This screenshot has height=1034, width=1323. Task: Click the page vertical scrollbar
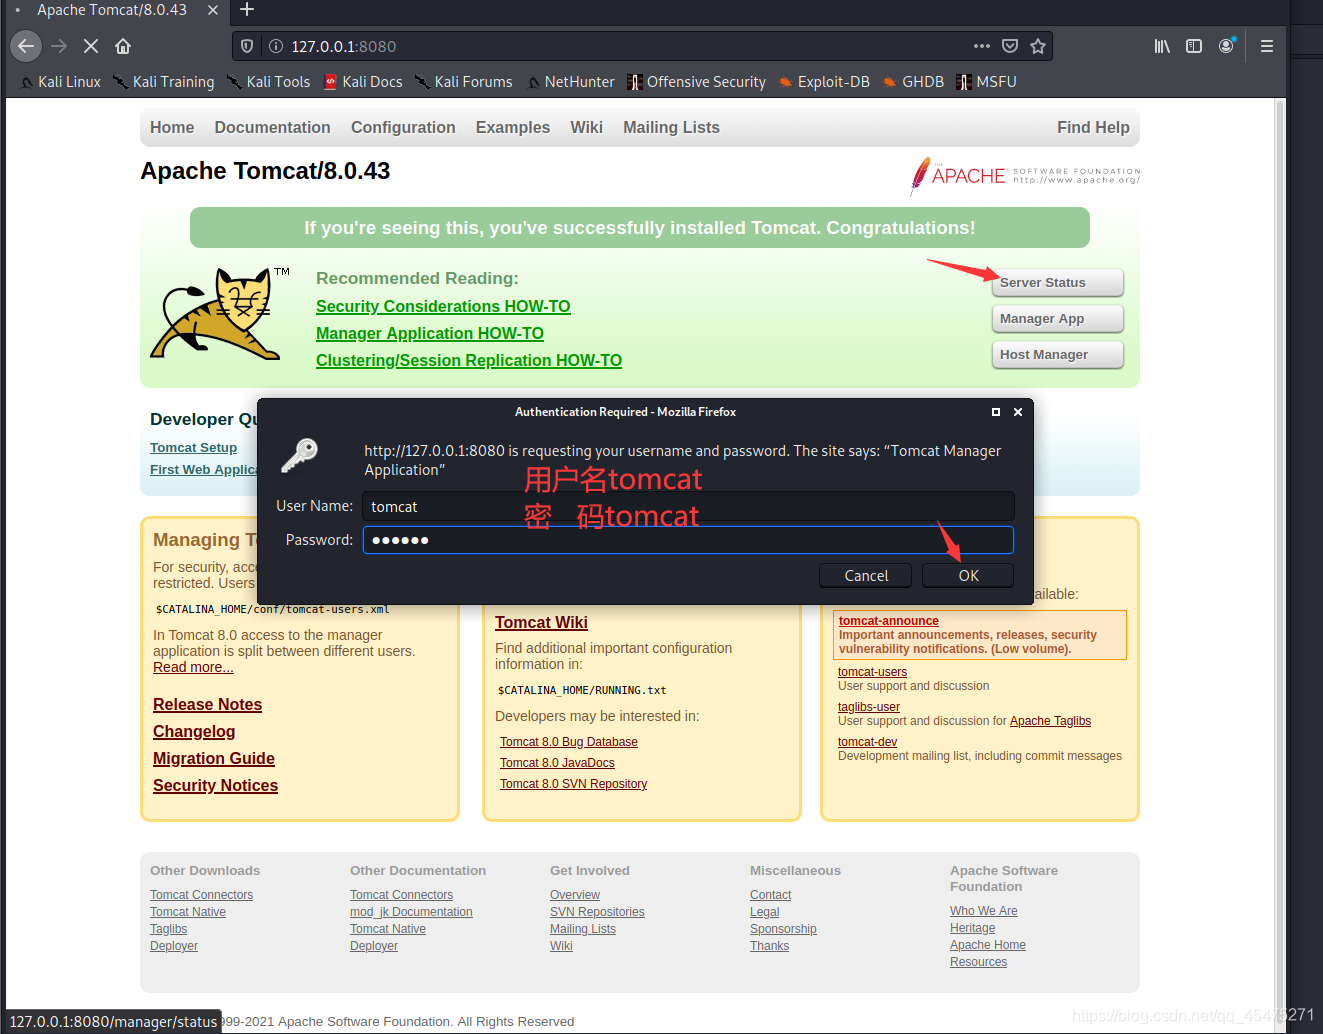tap(1279, 560)
